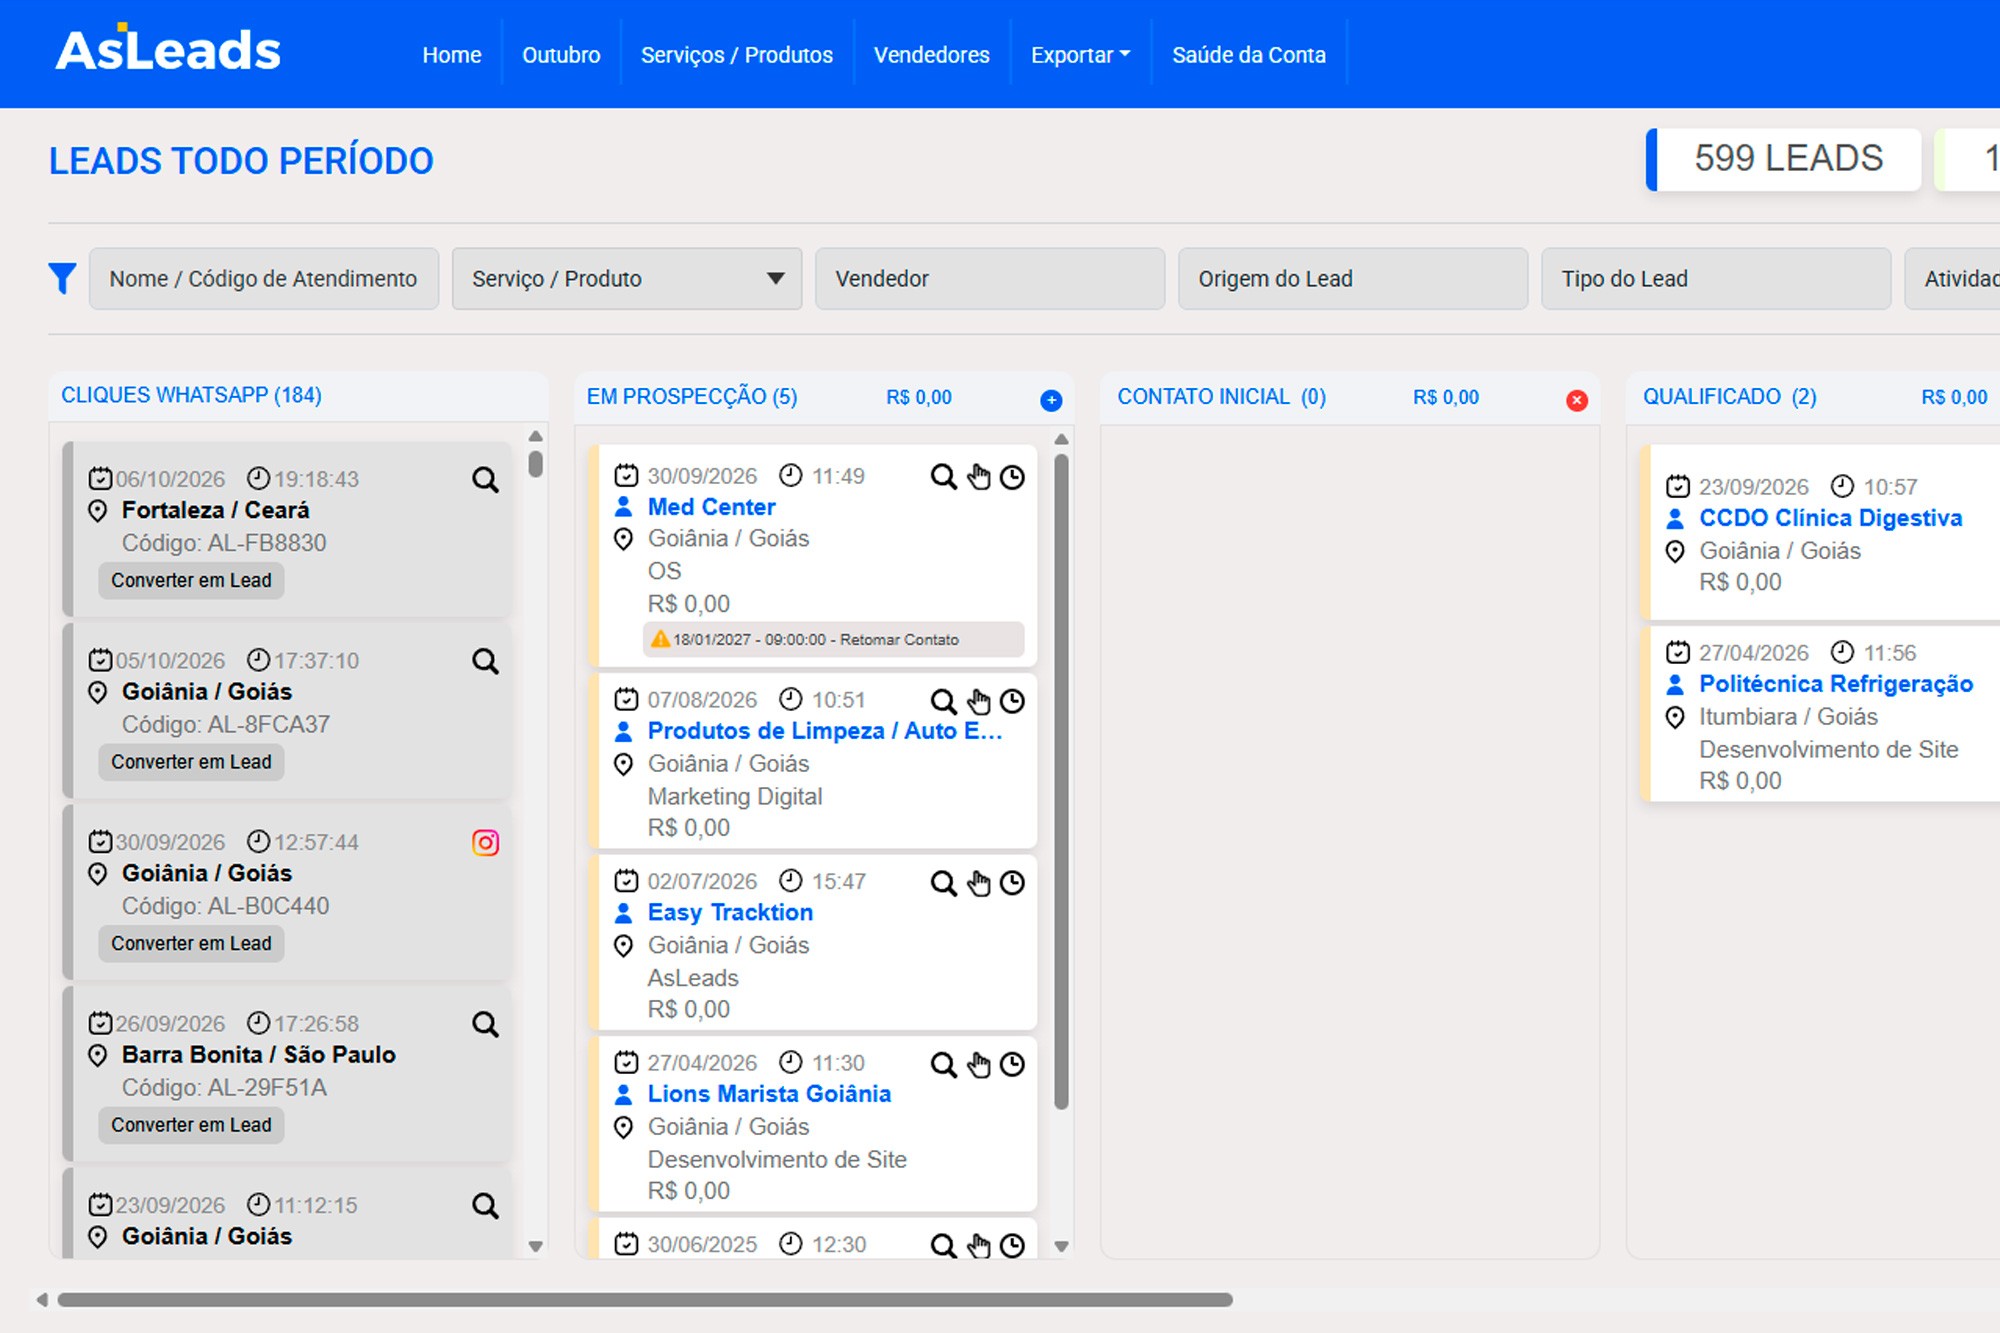Click the AsLeads logo
2000x1333 pixels.
pos(168,48)
